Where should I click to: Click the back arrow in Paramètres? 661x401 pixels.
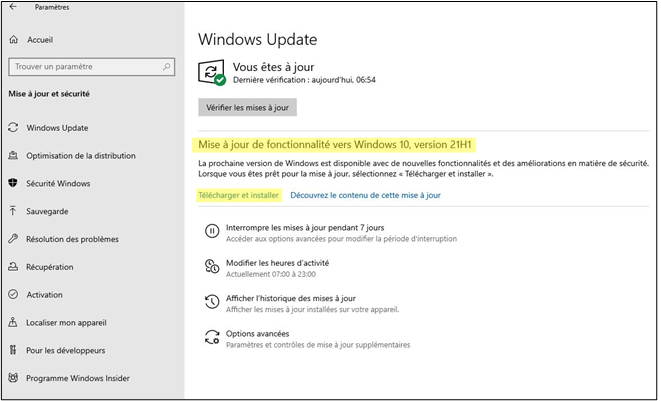pos(13,7)
